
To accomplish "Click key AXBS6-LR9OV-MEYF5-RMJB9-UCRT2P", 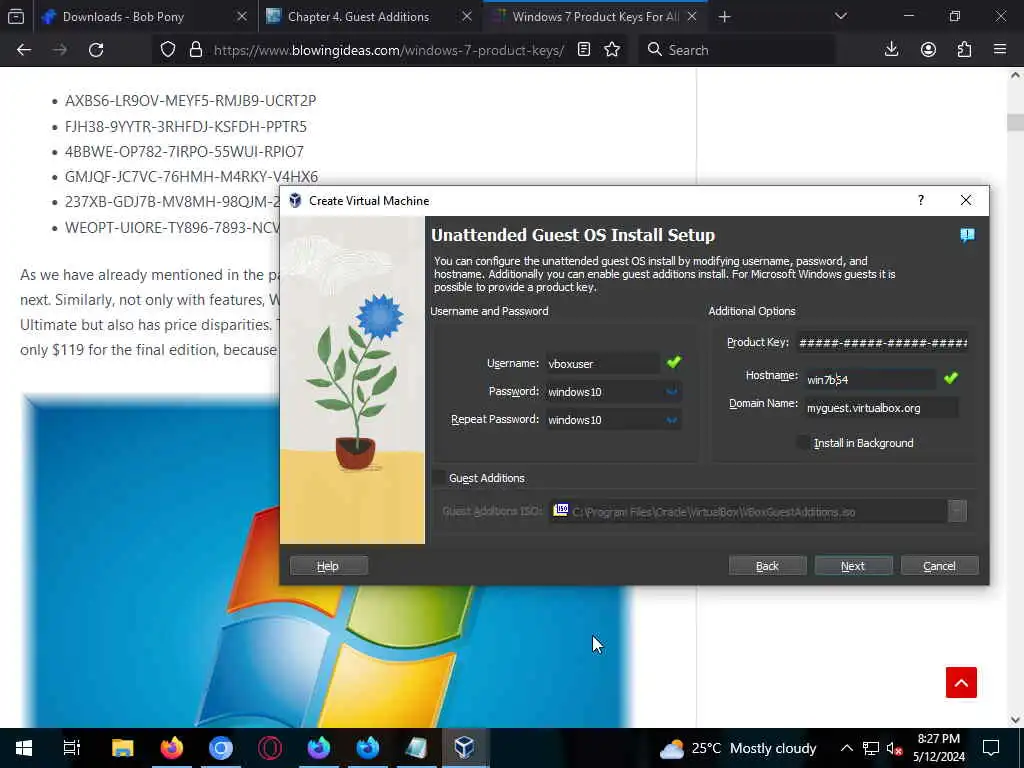I will pos(190,101).
